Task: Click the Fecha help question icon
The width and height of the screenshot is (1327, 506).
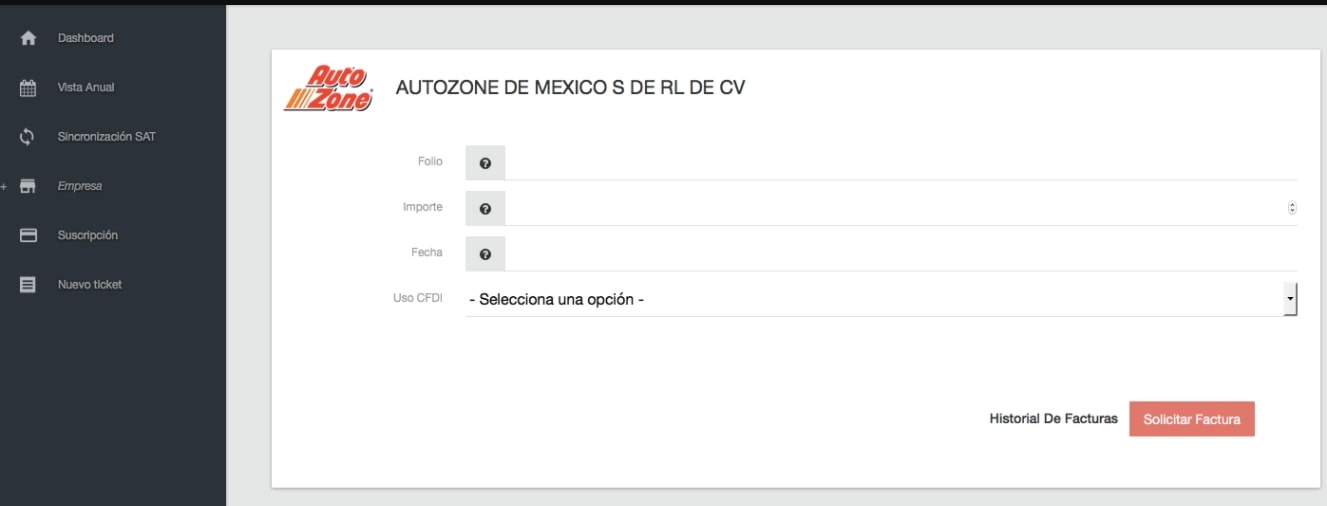Action: pyautogui.click(x=485, y=254)
